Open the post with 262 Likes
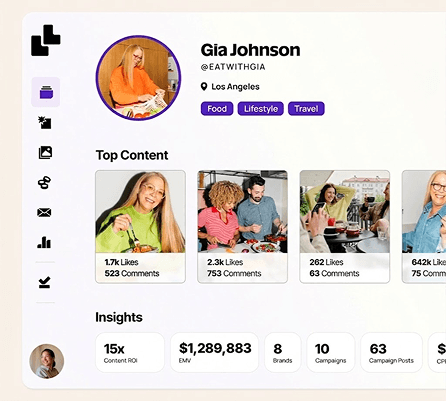 [345, 227]
